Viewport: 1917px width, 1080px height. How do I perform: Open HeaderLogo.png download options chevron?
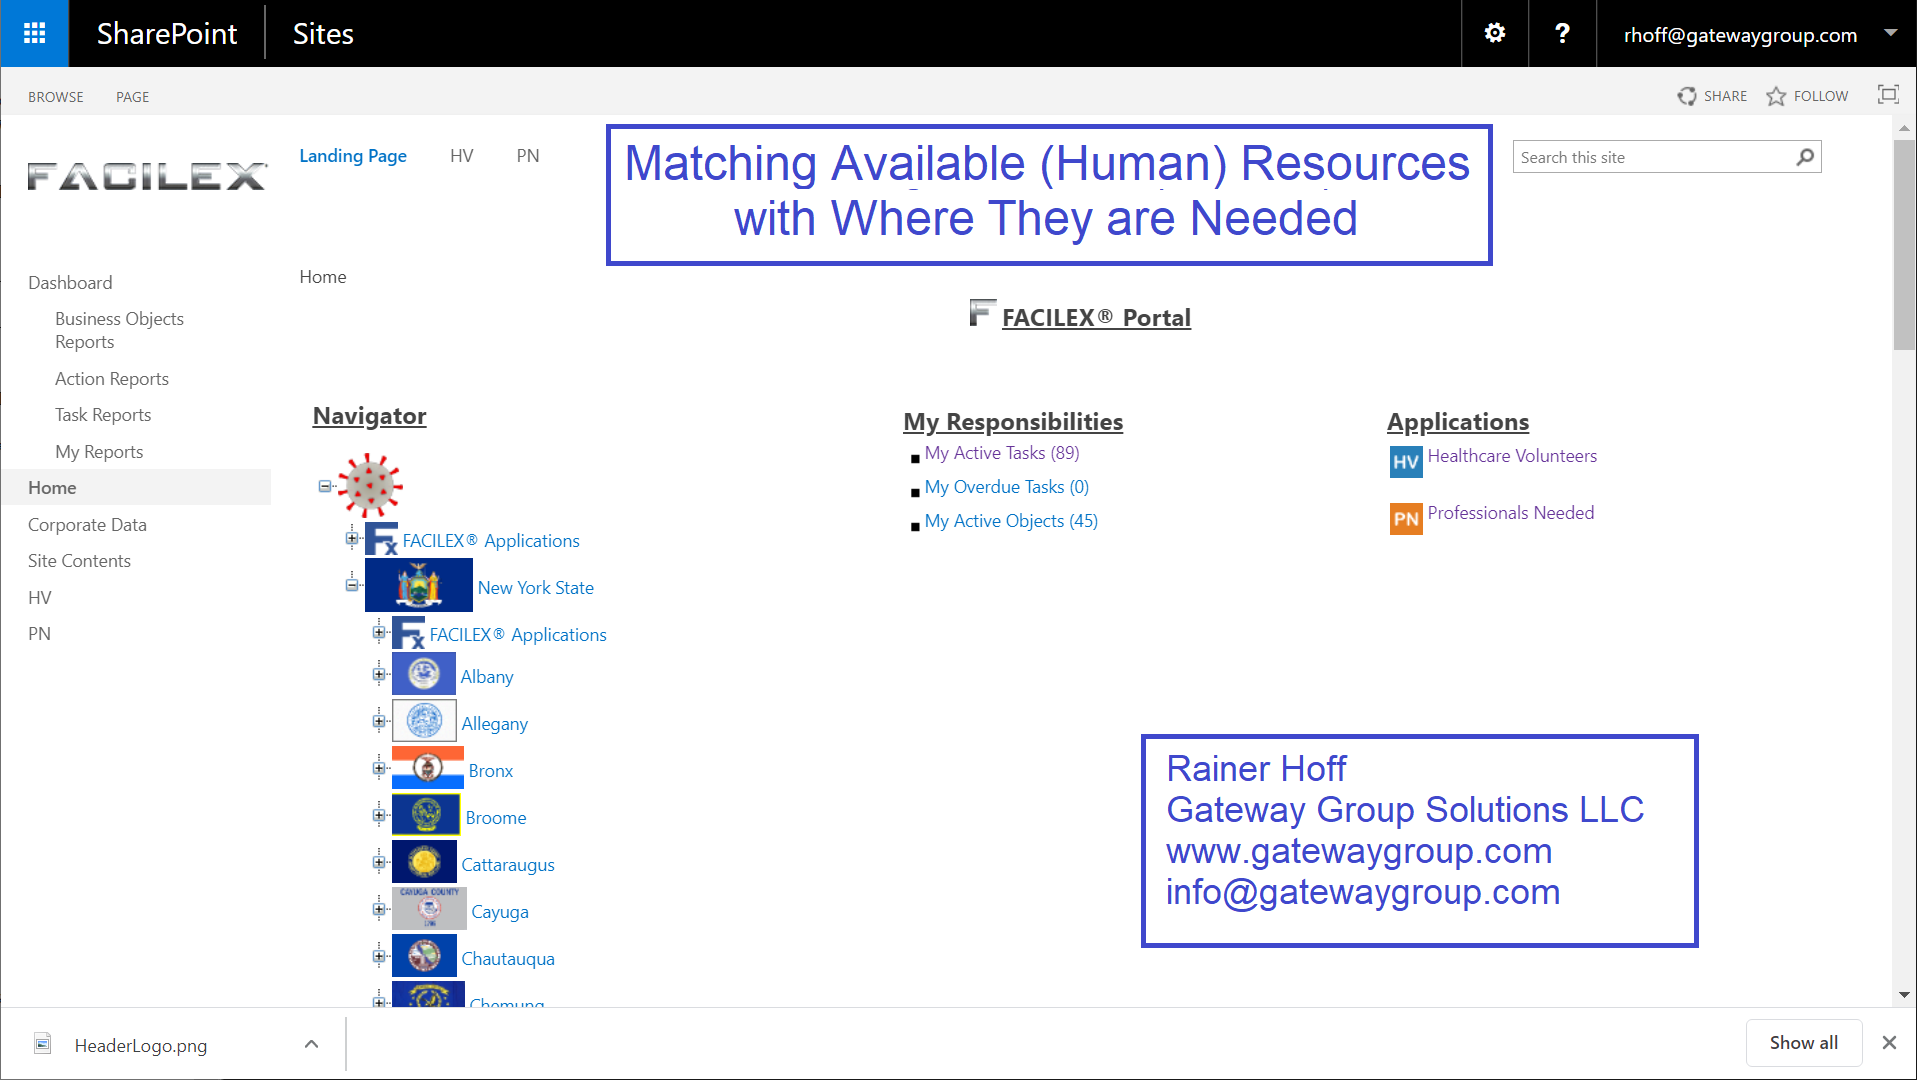pyautogui.click(x=311, y=1044)
